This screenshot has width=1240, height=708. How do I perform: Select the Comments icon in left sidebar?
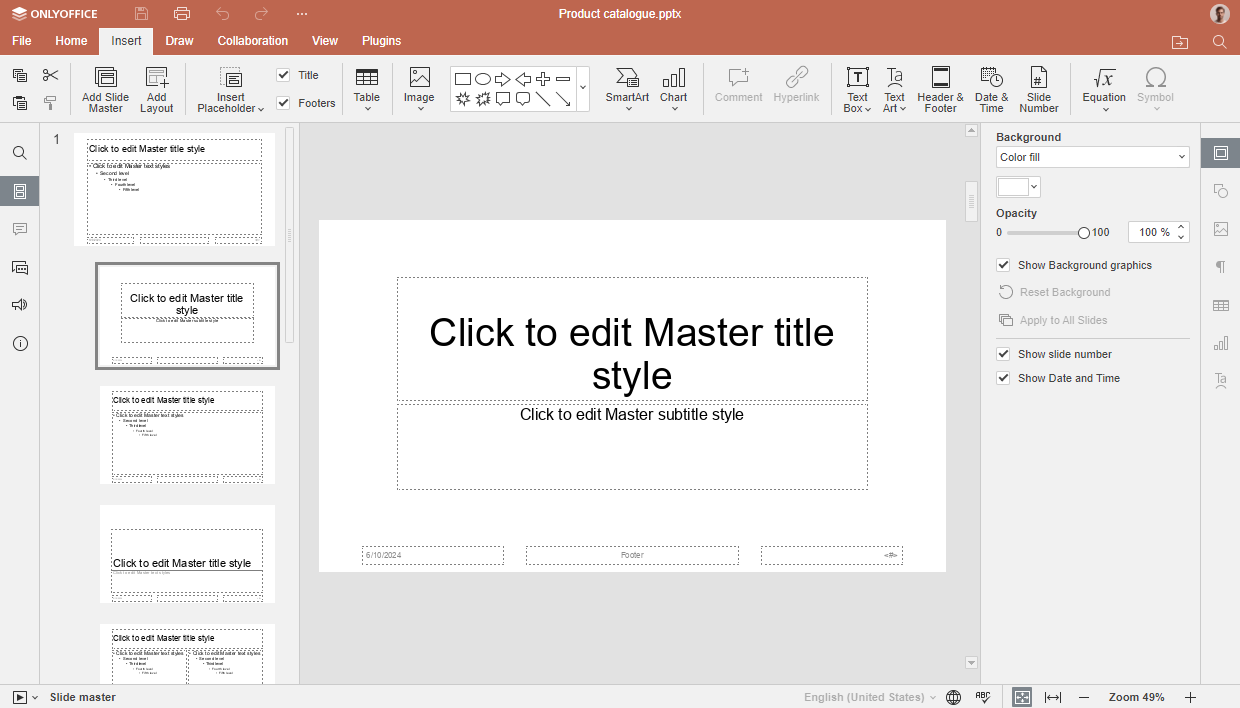20,229
